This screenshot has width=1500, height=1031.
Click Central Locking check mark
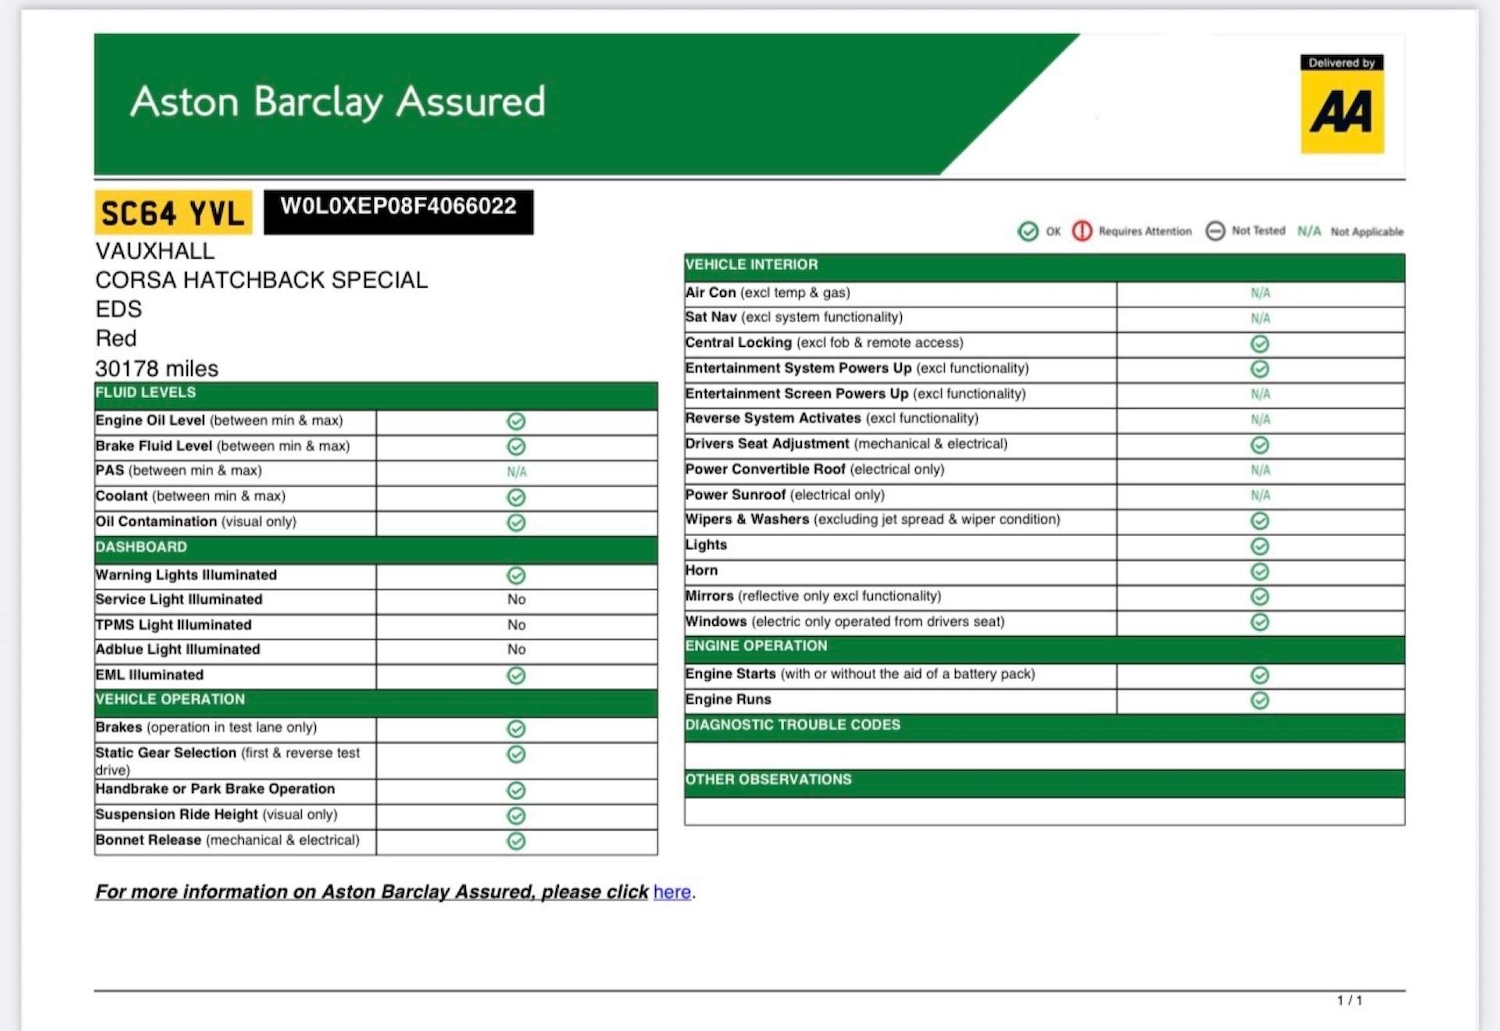tap(1260, 344)
